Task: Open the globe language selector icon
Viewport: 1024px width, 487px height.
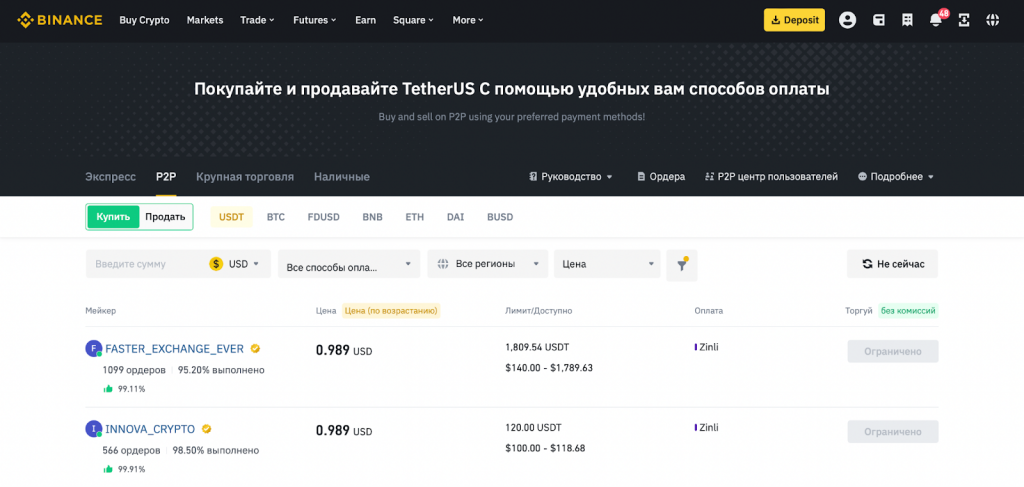Action: coord(993,20)
